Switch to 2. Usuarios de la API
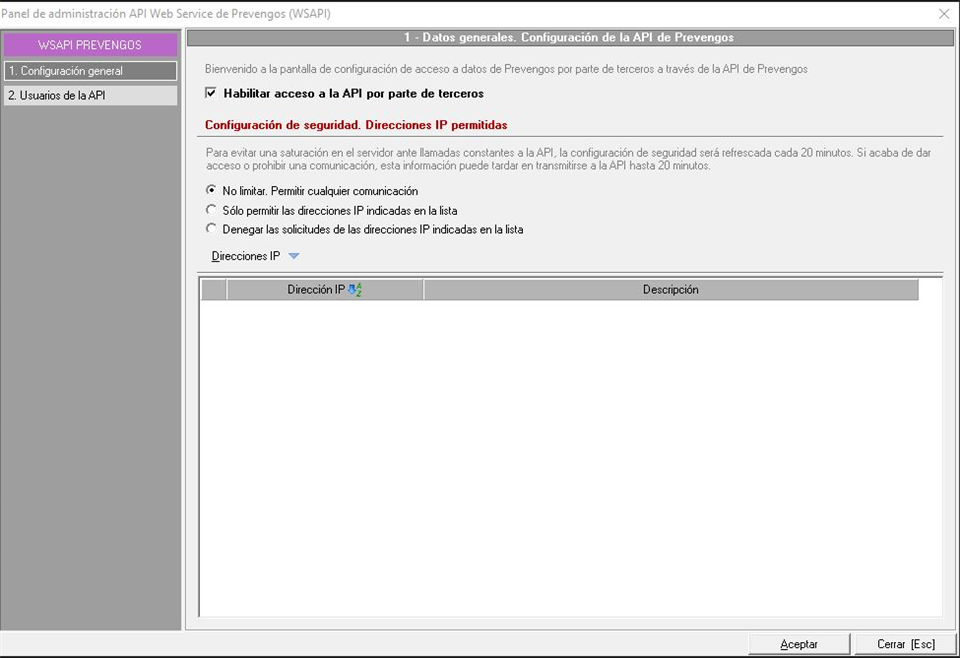The image size is (960, 658). (90, 95)
